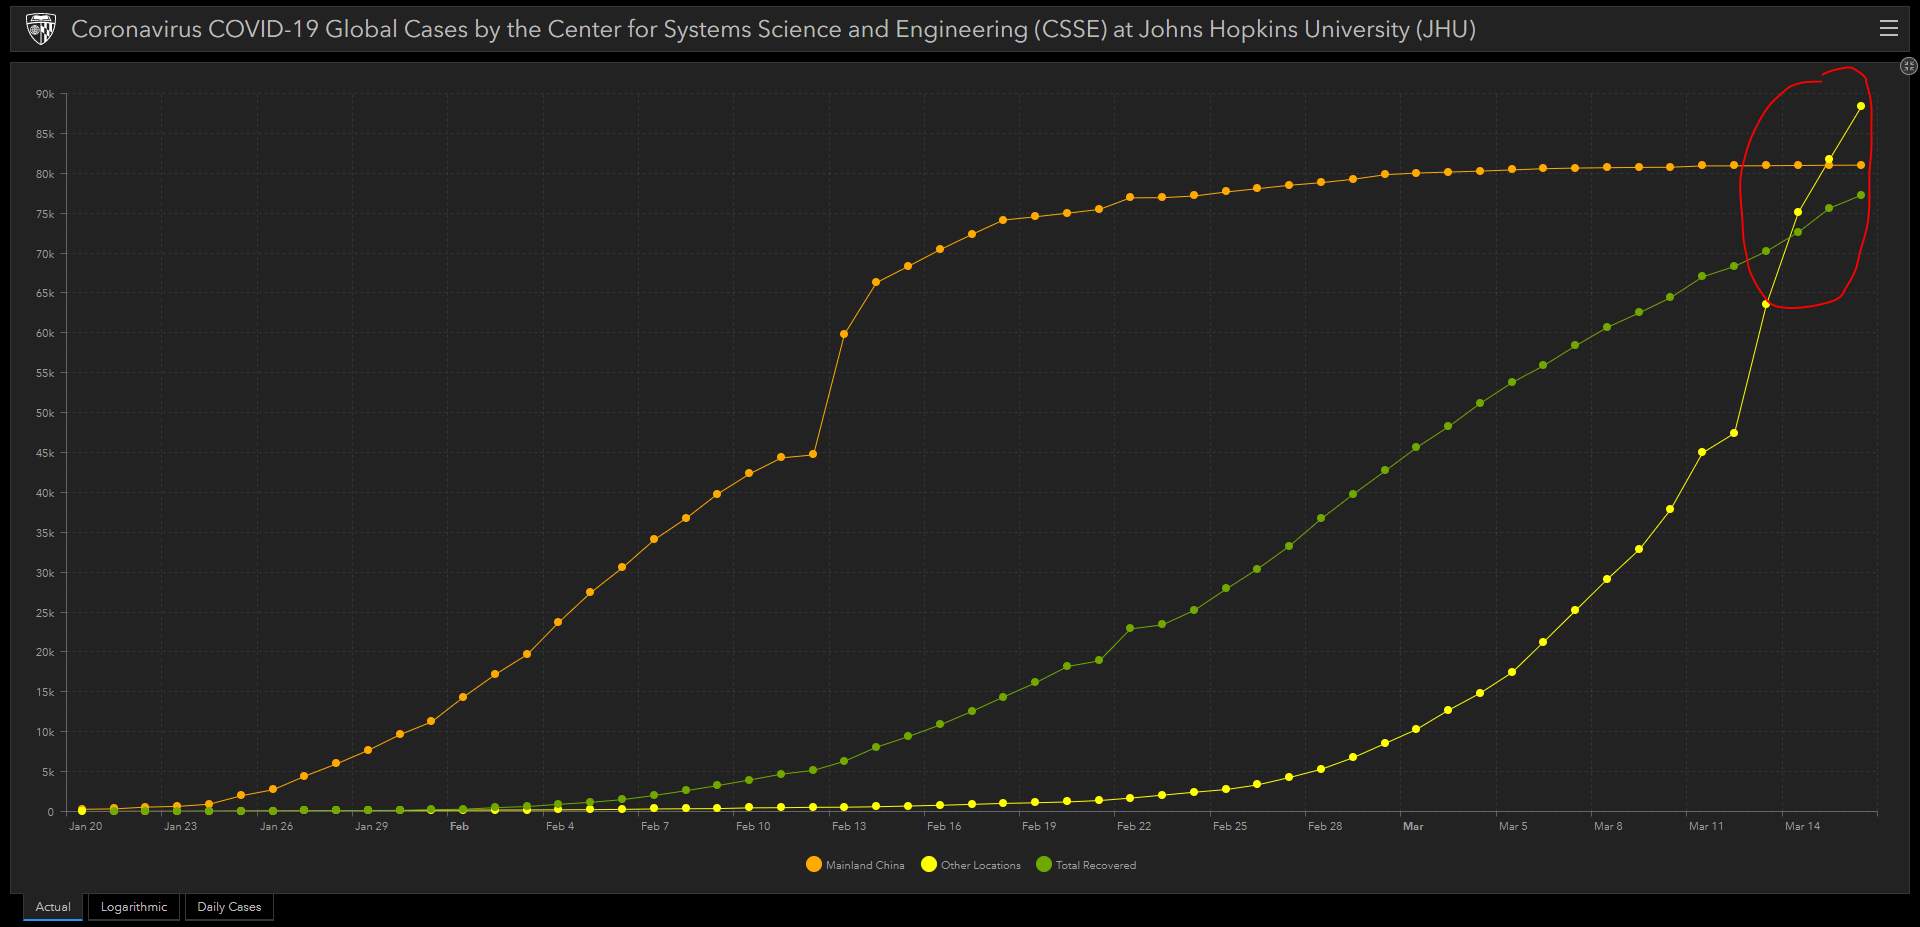
Task: Click the green Total Recovered legend circle
Action: point(1044,864)
